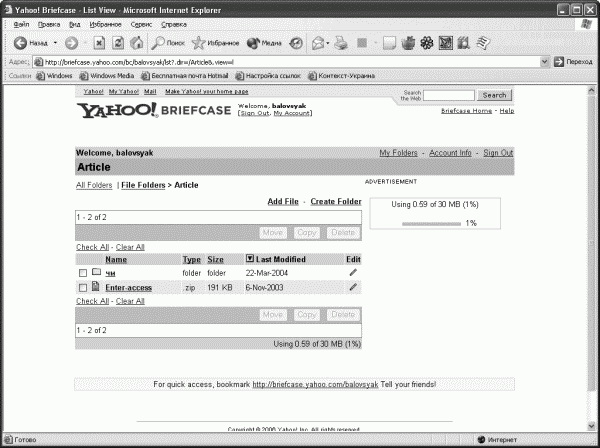Click the Create Folder link
The height and width of the screenshot is (448, 600).
click(336, 201)
